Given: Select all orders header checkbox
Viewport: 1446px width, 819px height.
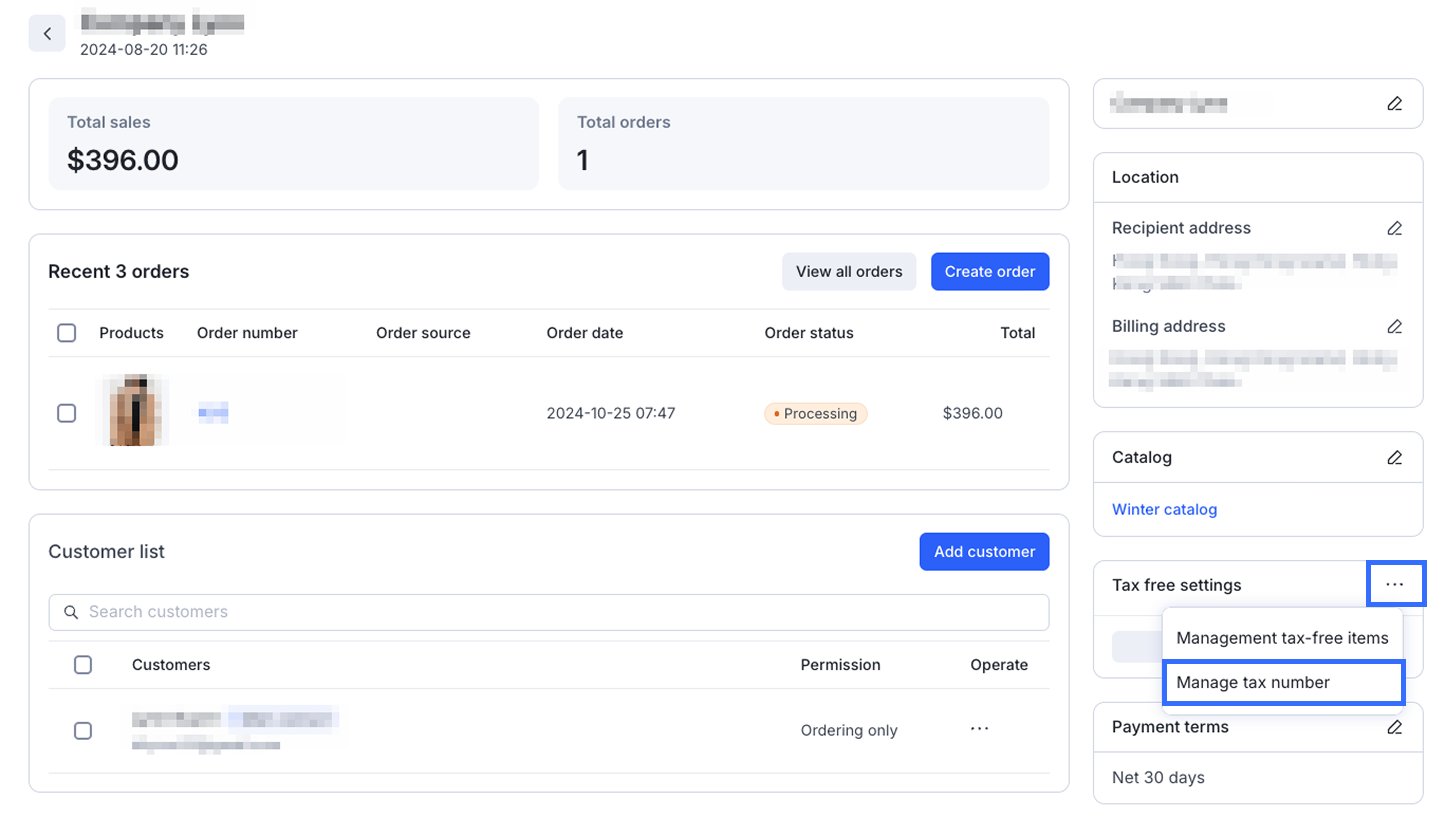Looking at the screenshot, I should [66, 333].
